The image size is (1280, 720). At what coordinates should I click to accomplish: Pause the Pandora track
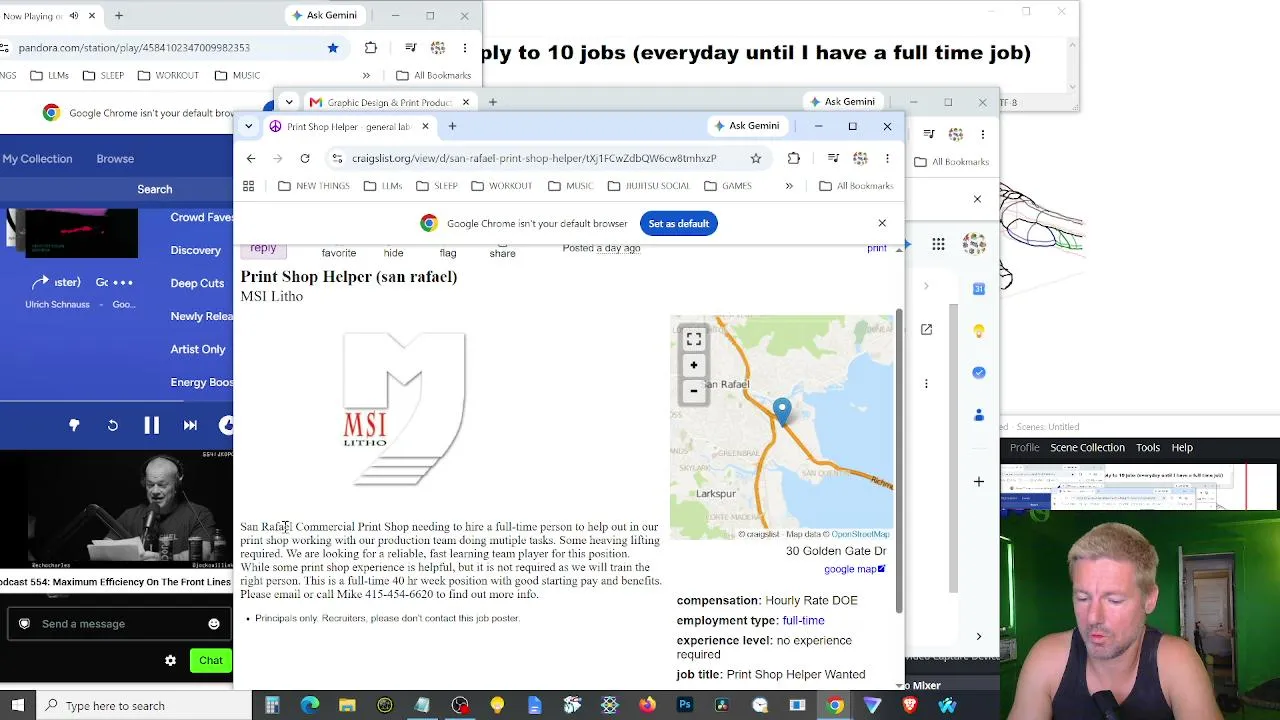[151, 425]
